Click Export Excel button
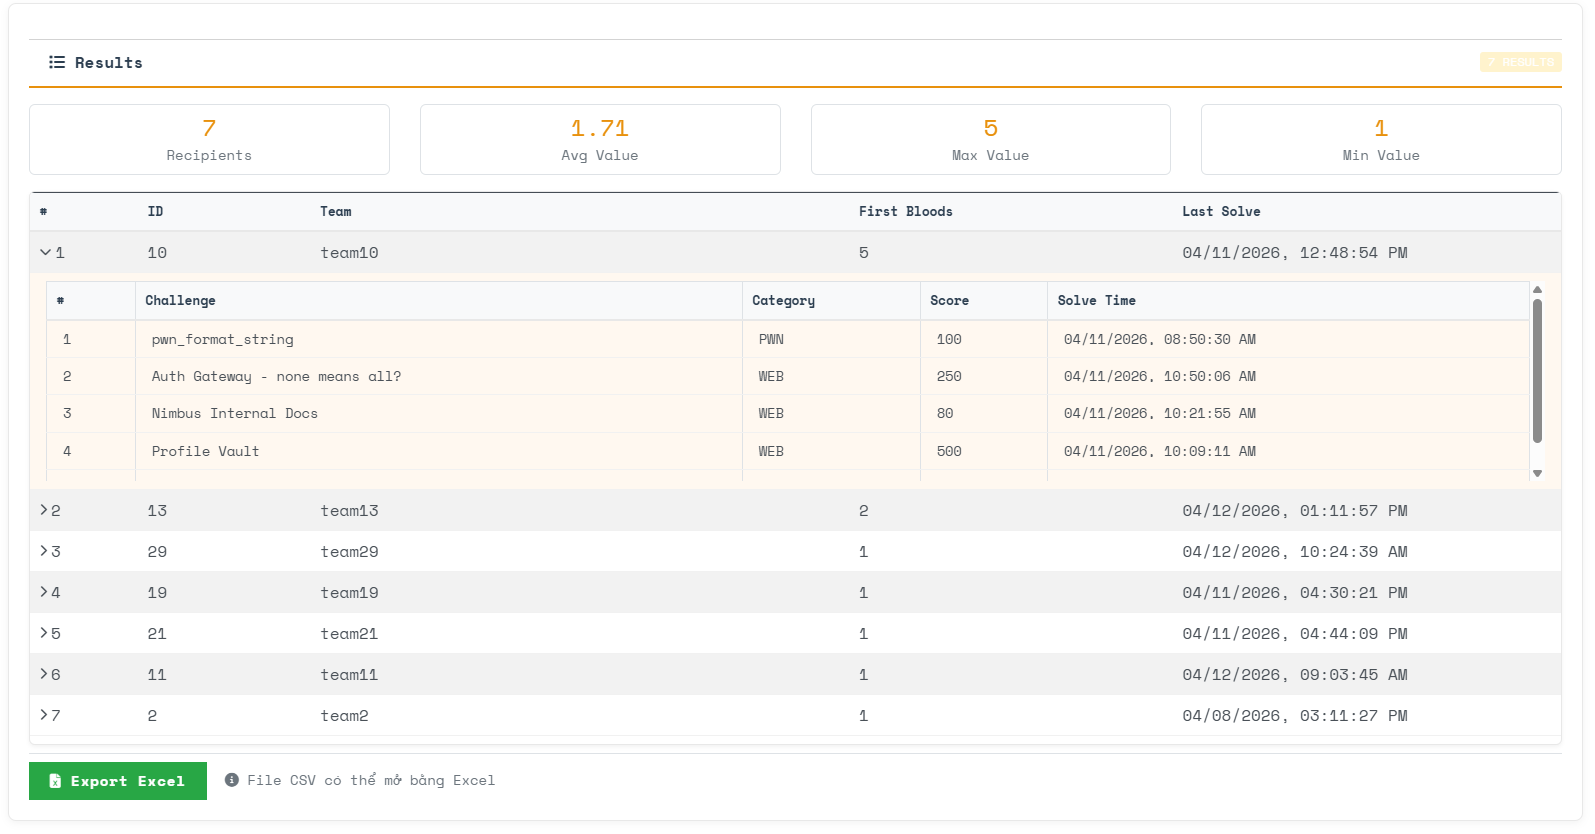Viewport: 1595px width, 834px height. 118,781
